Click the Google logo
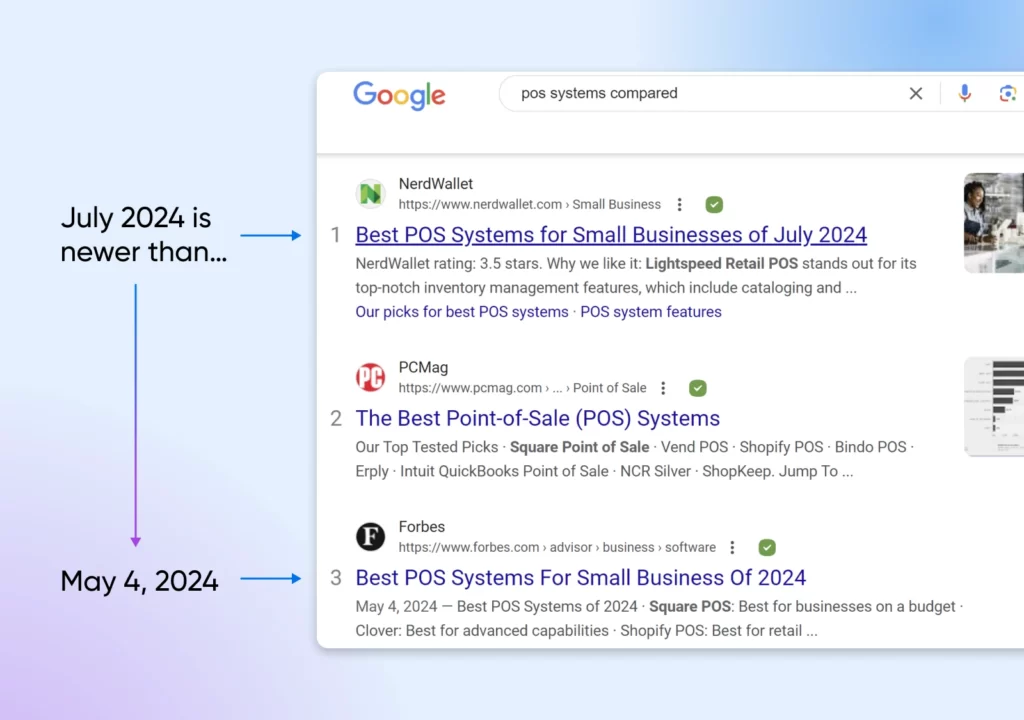The width and height of the screenshot is (1024, 720). [x=399, y=95]
